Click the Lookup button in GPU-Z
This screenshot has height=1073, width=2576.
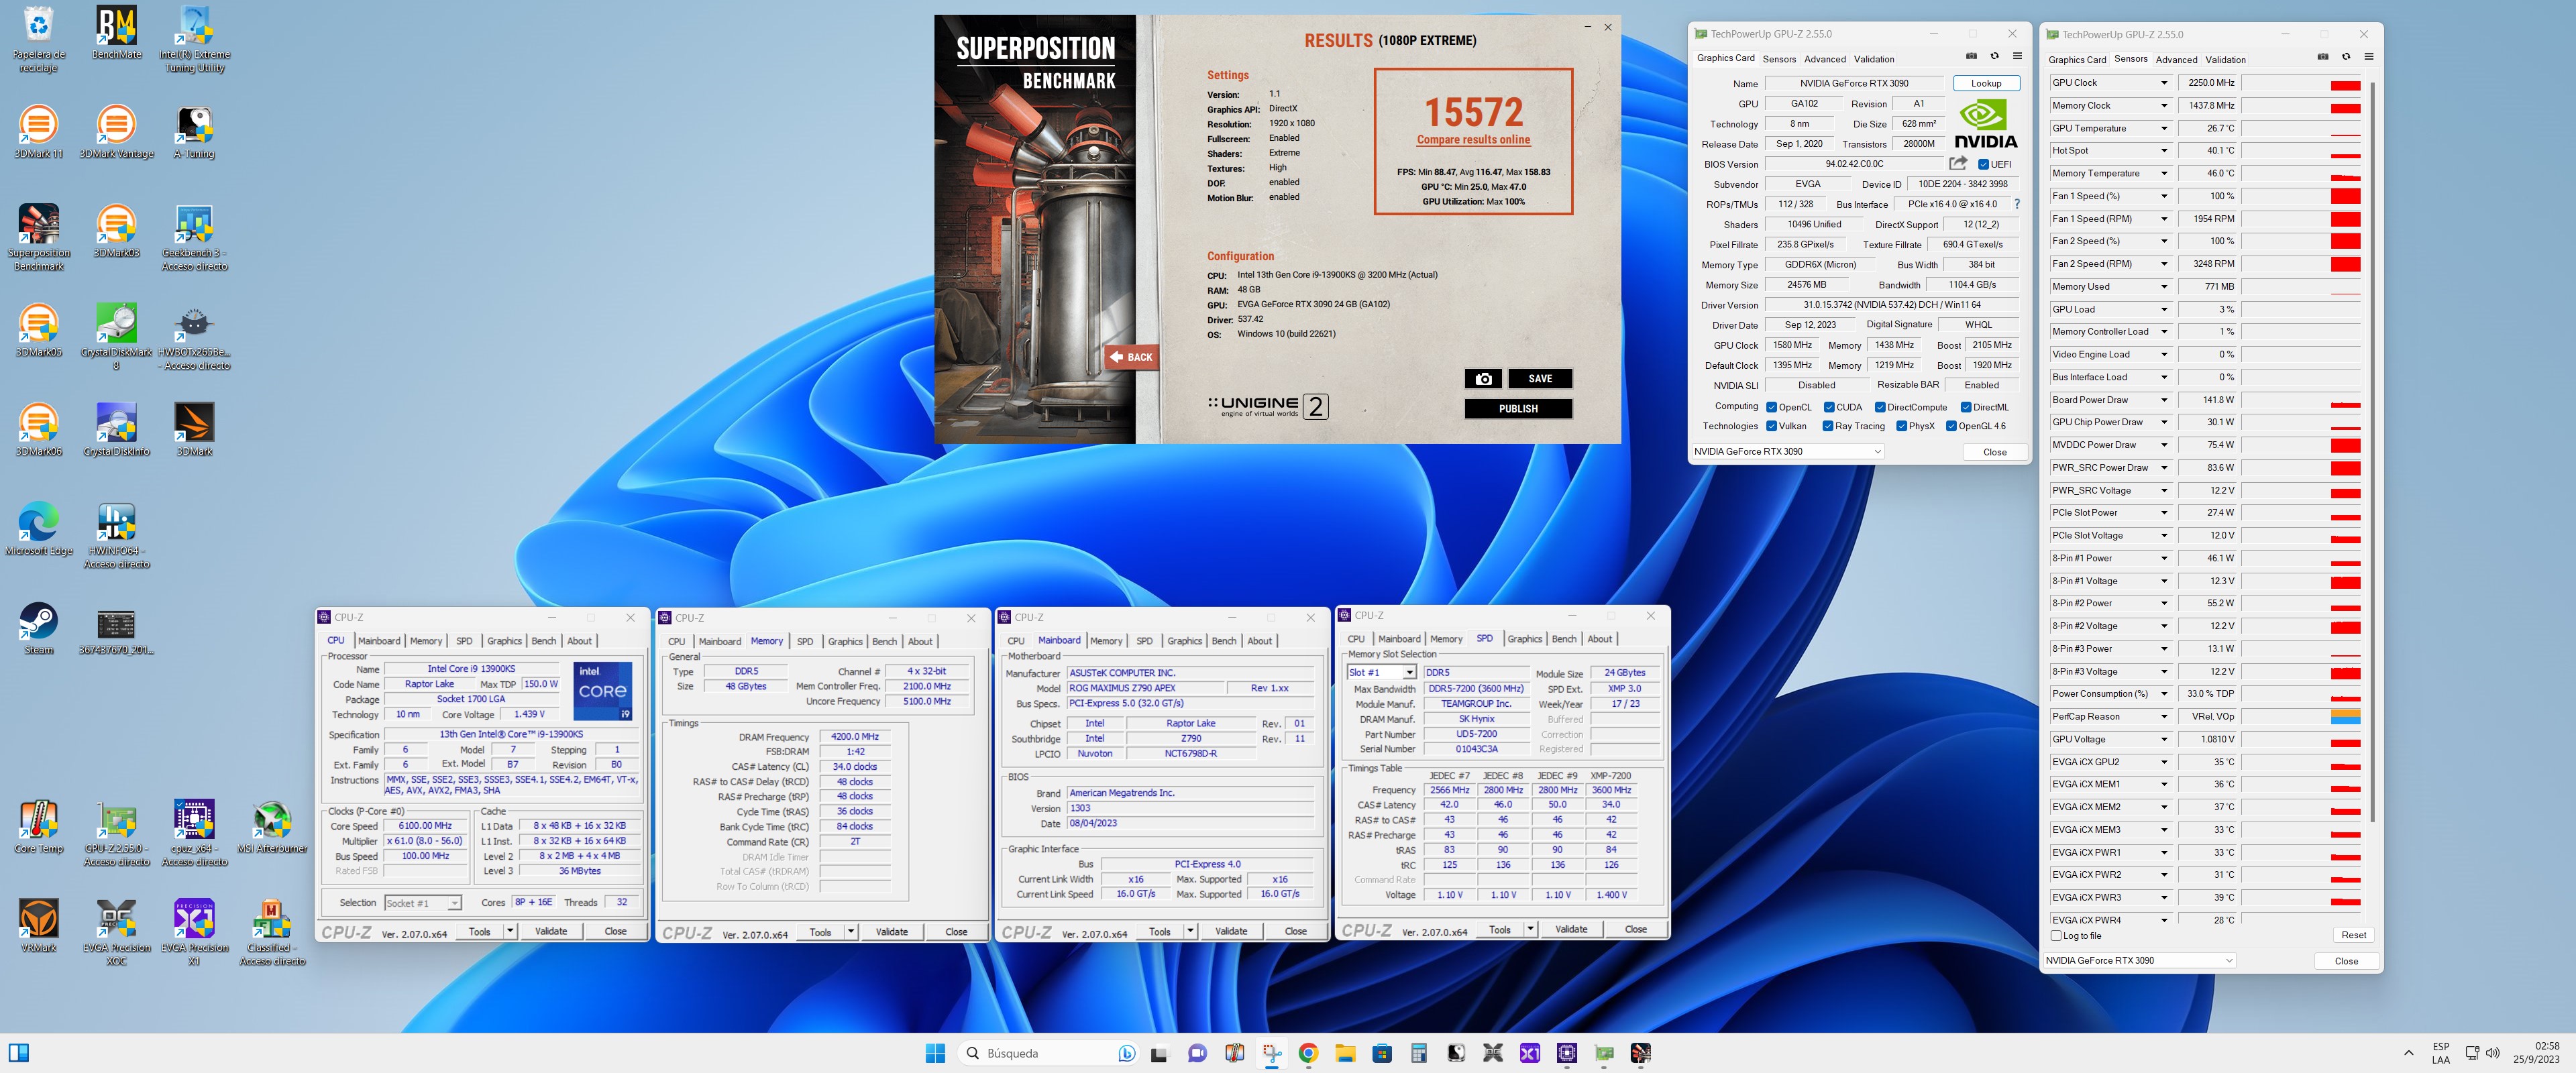tap(1986, 83)
